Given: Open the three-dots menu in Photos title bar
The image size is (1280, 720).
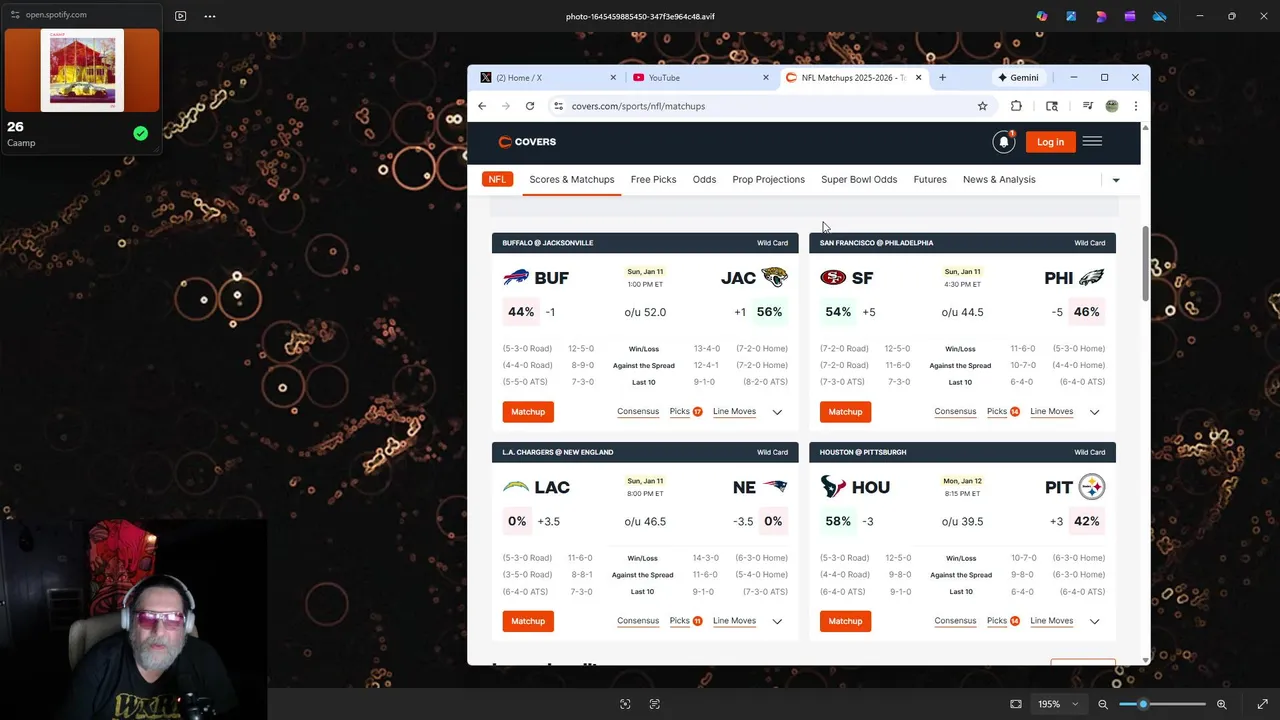Looking at the screenshot, I should pos(210,16).
